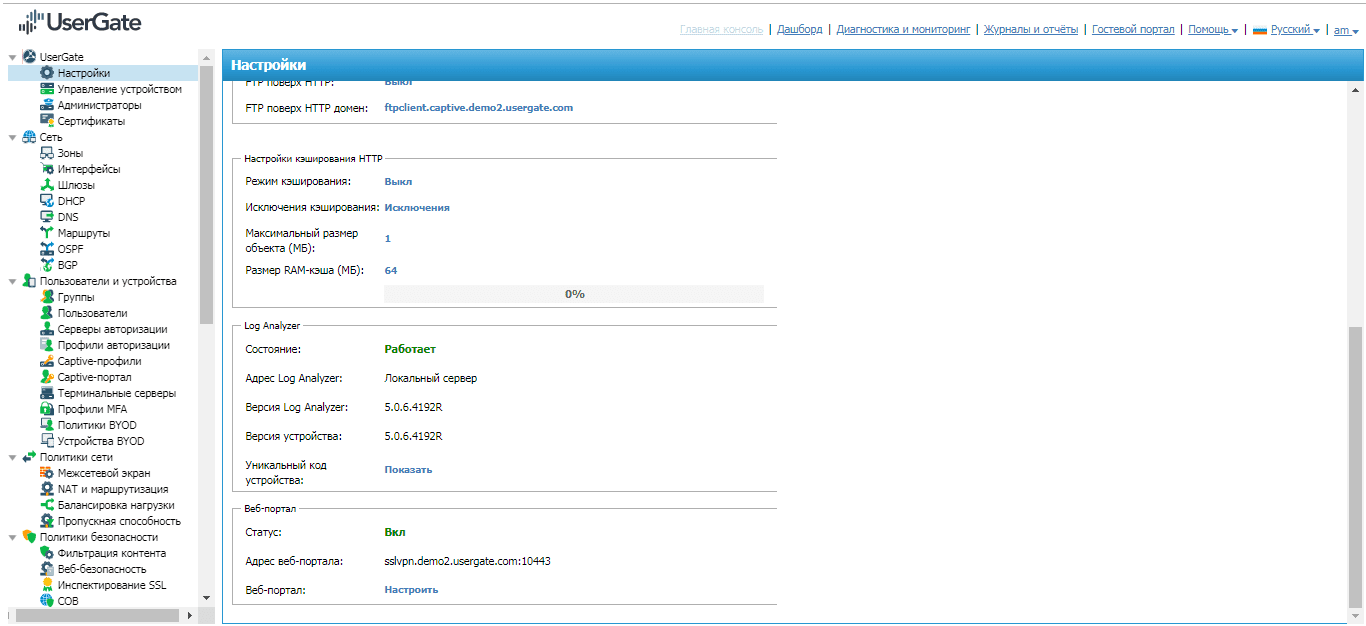1366x626 pixels.
Task: Click the 0% cache usage progress bar
Action: click(574, 294)
